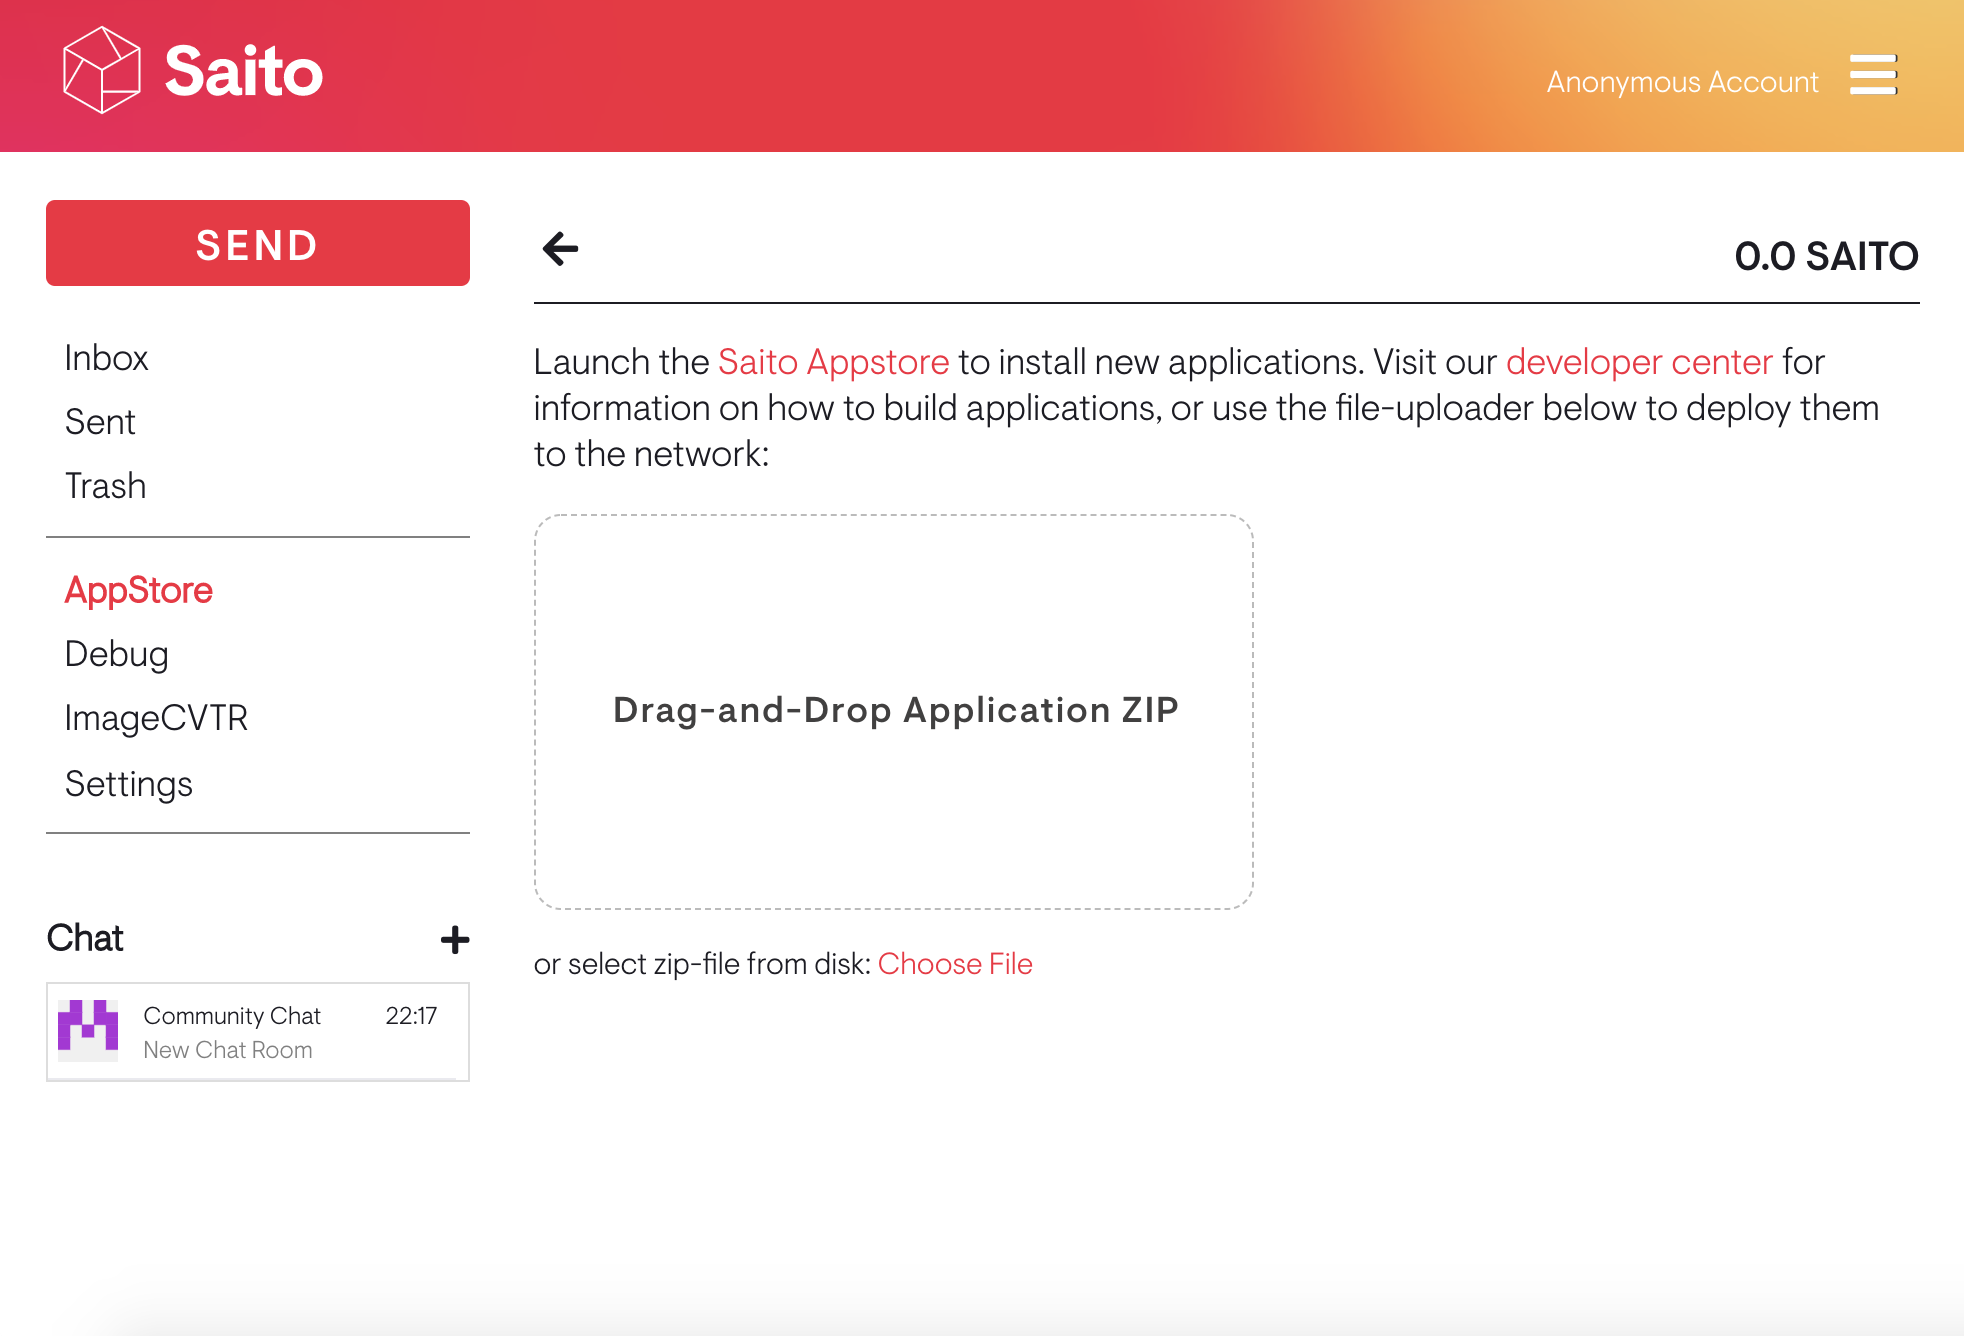Click the Saito cube logo icon

(101, 70)
